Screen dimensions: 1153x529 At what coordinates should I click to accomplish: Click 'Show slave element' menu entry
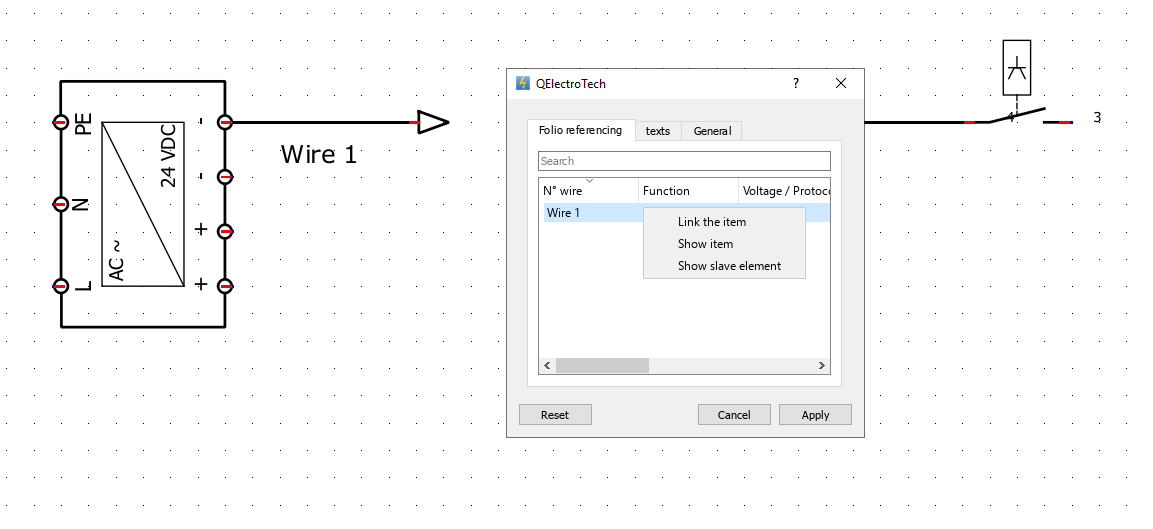point(729,266)
